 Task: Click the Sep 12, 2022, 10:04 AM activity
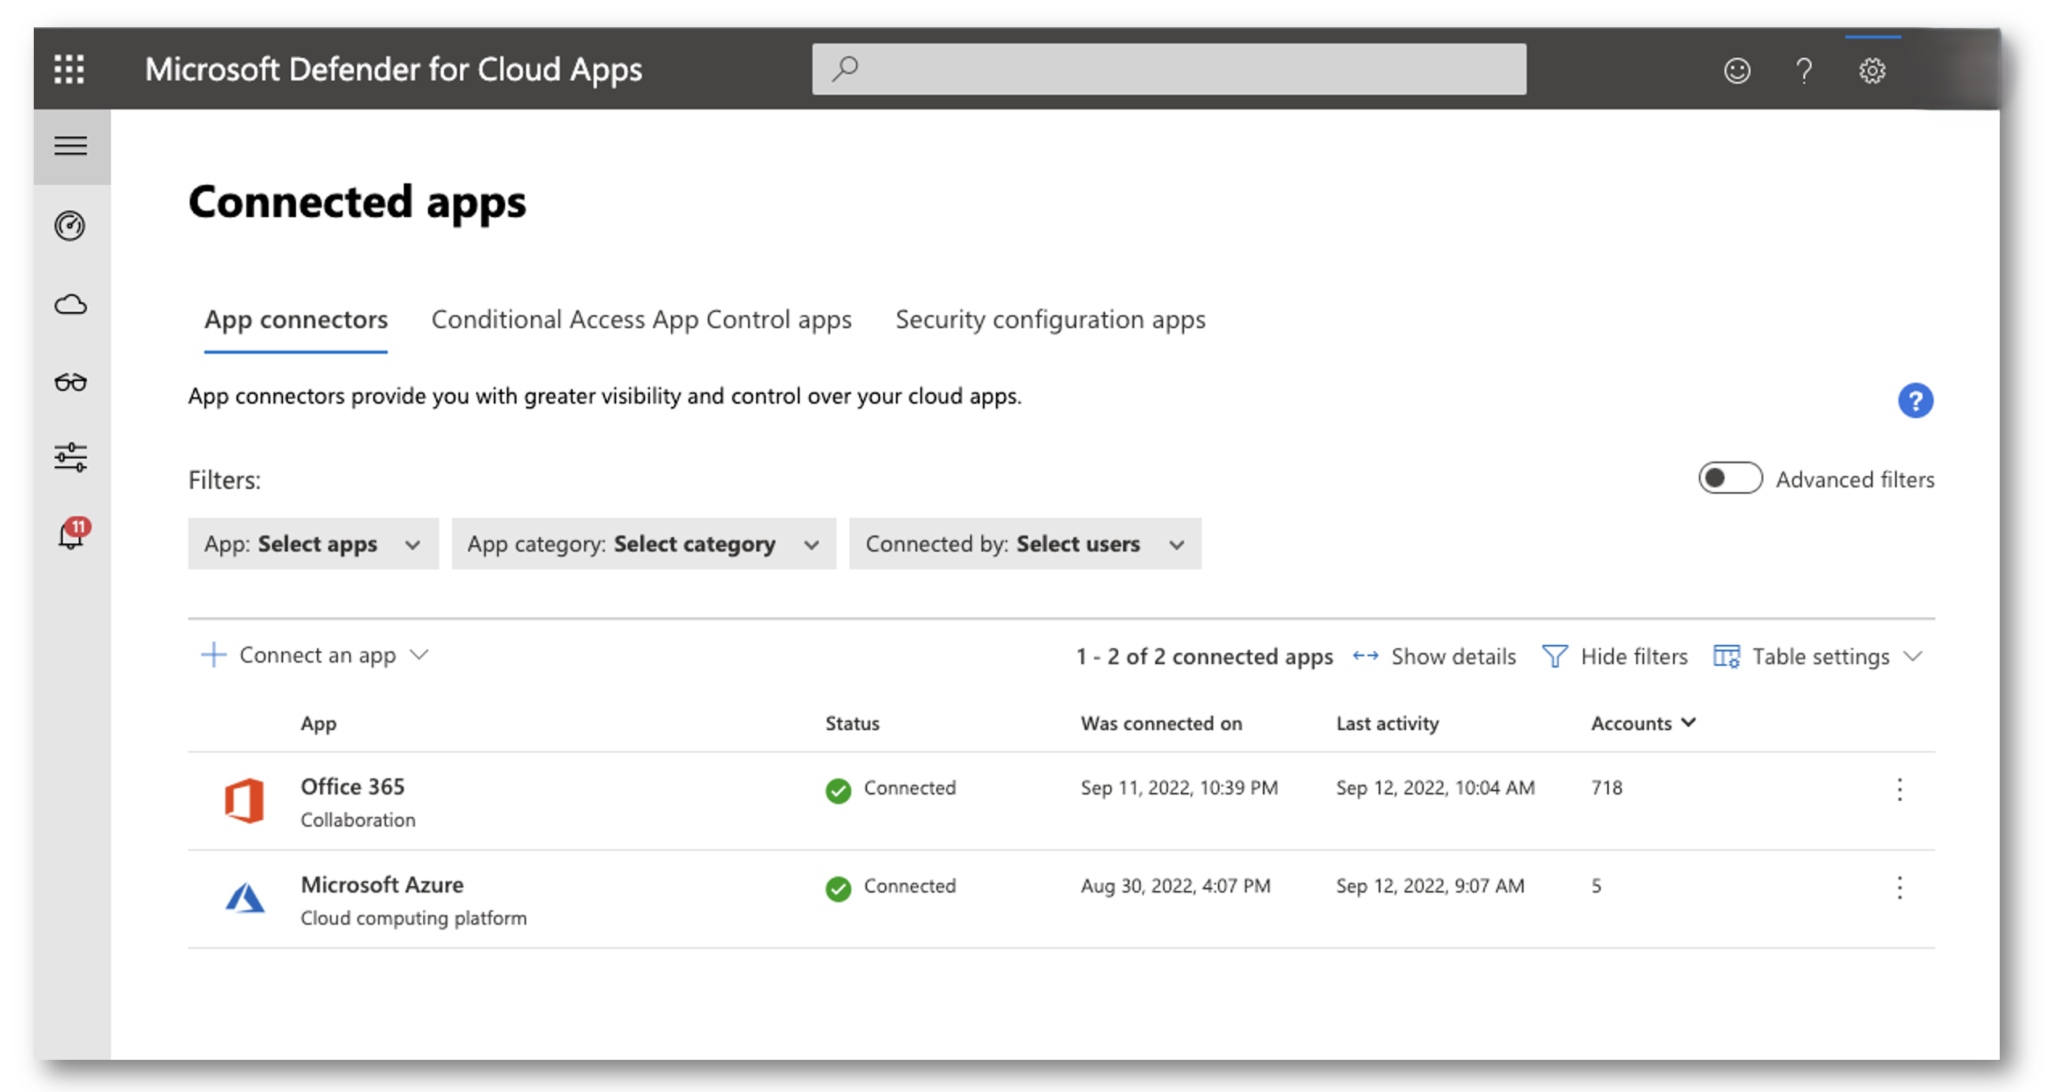point(1435,788)
